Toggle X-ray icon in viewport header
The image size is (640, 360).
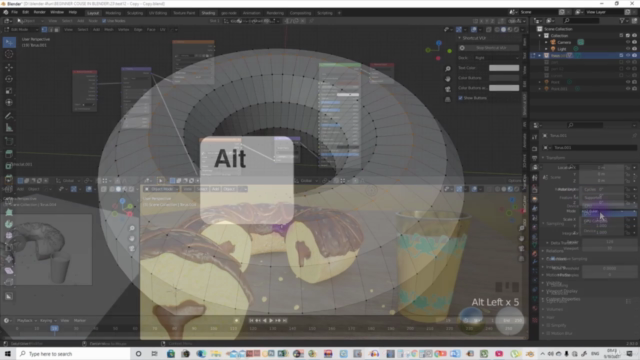[488, 29]
